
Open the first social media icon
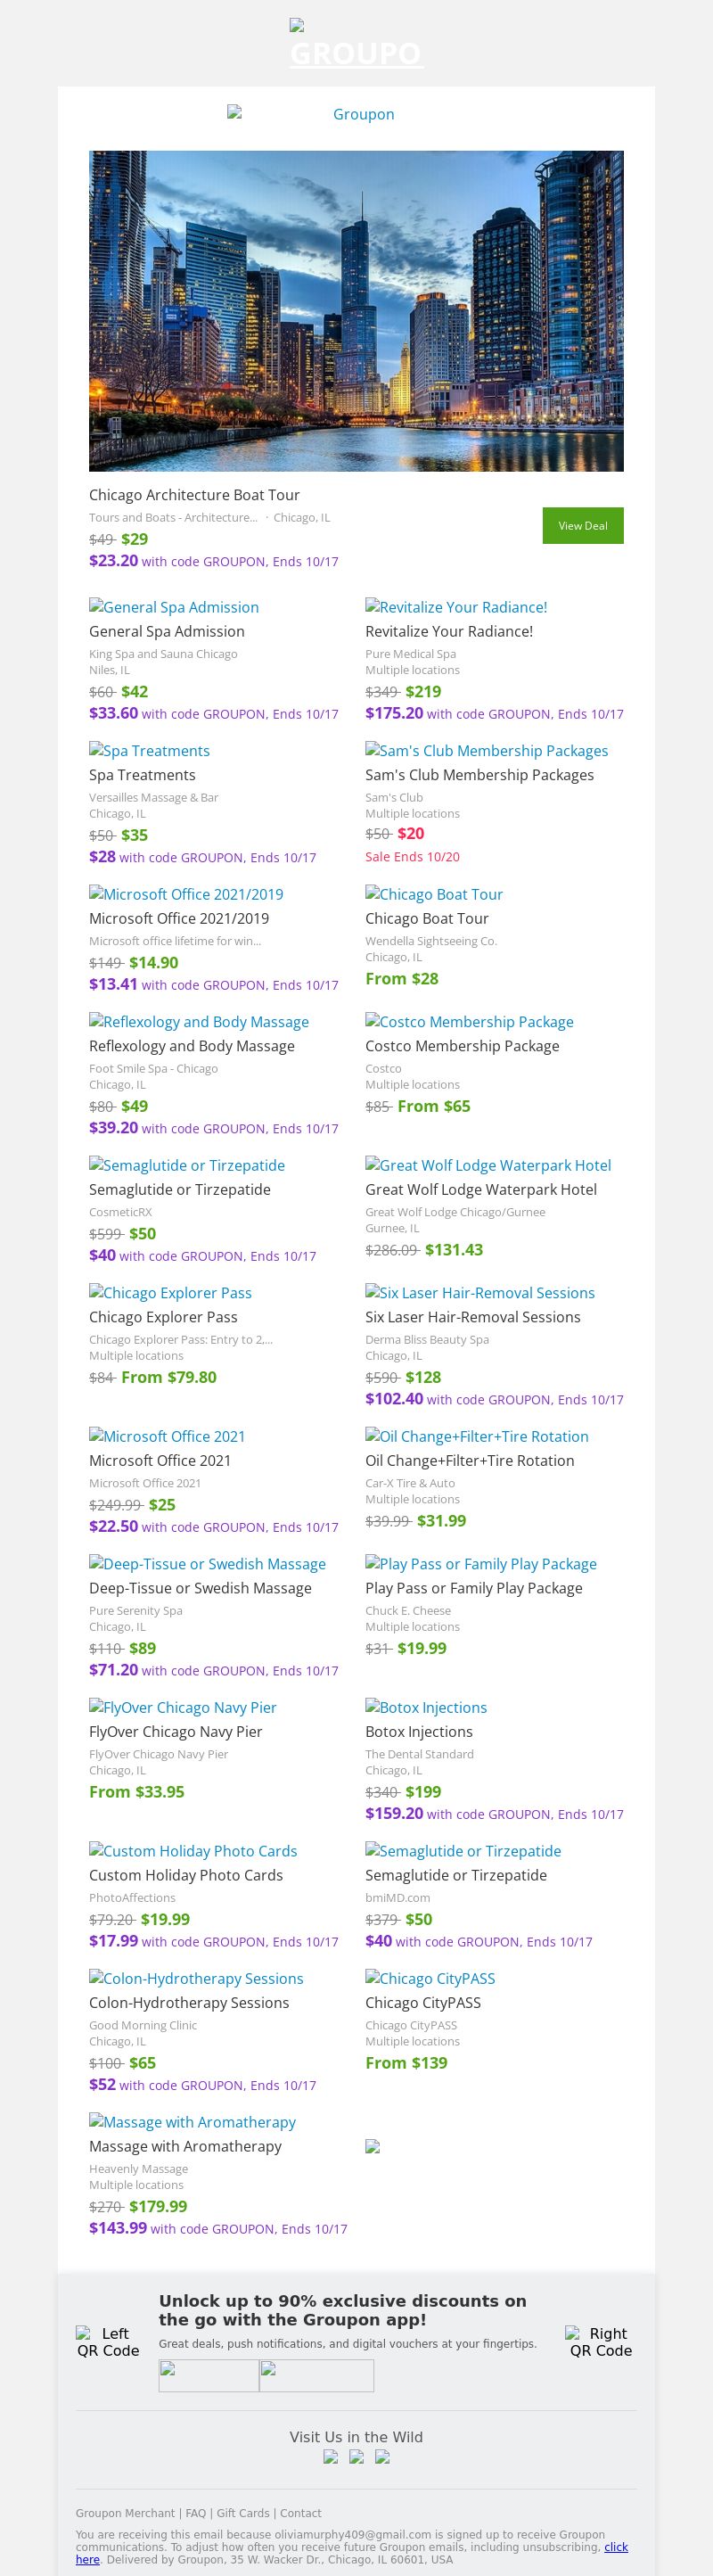click(x=331, y=2457)
